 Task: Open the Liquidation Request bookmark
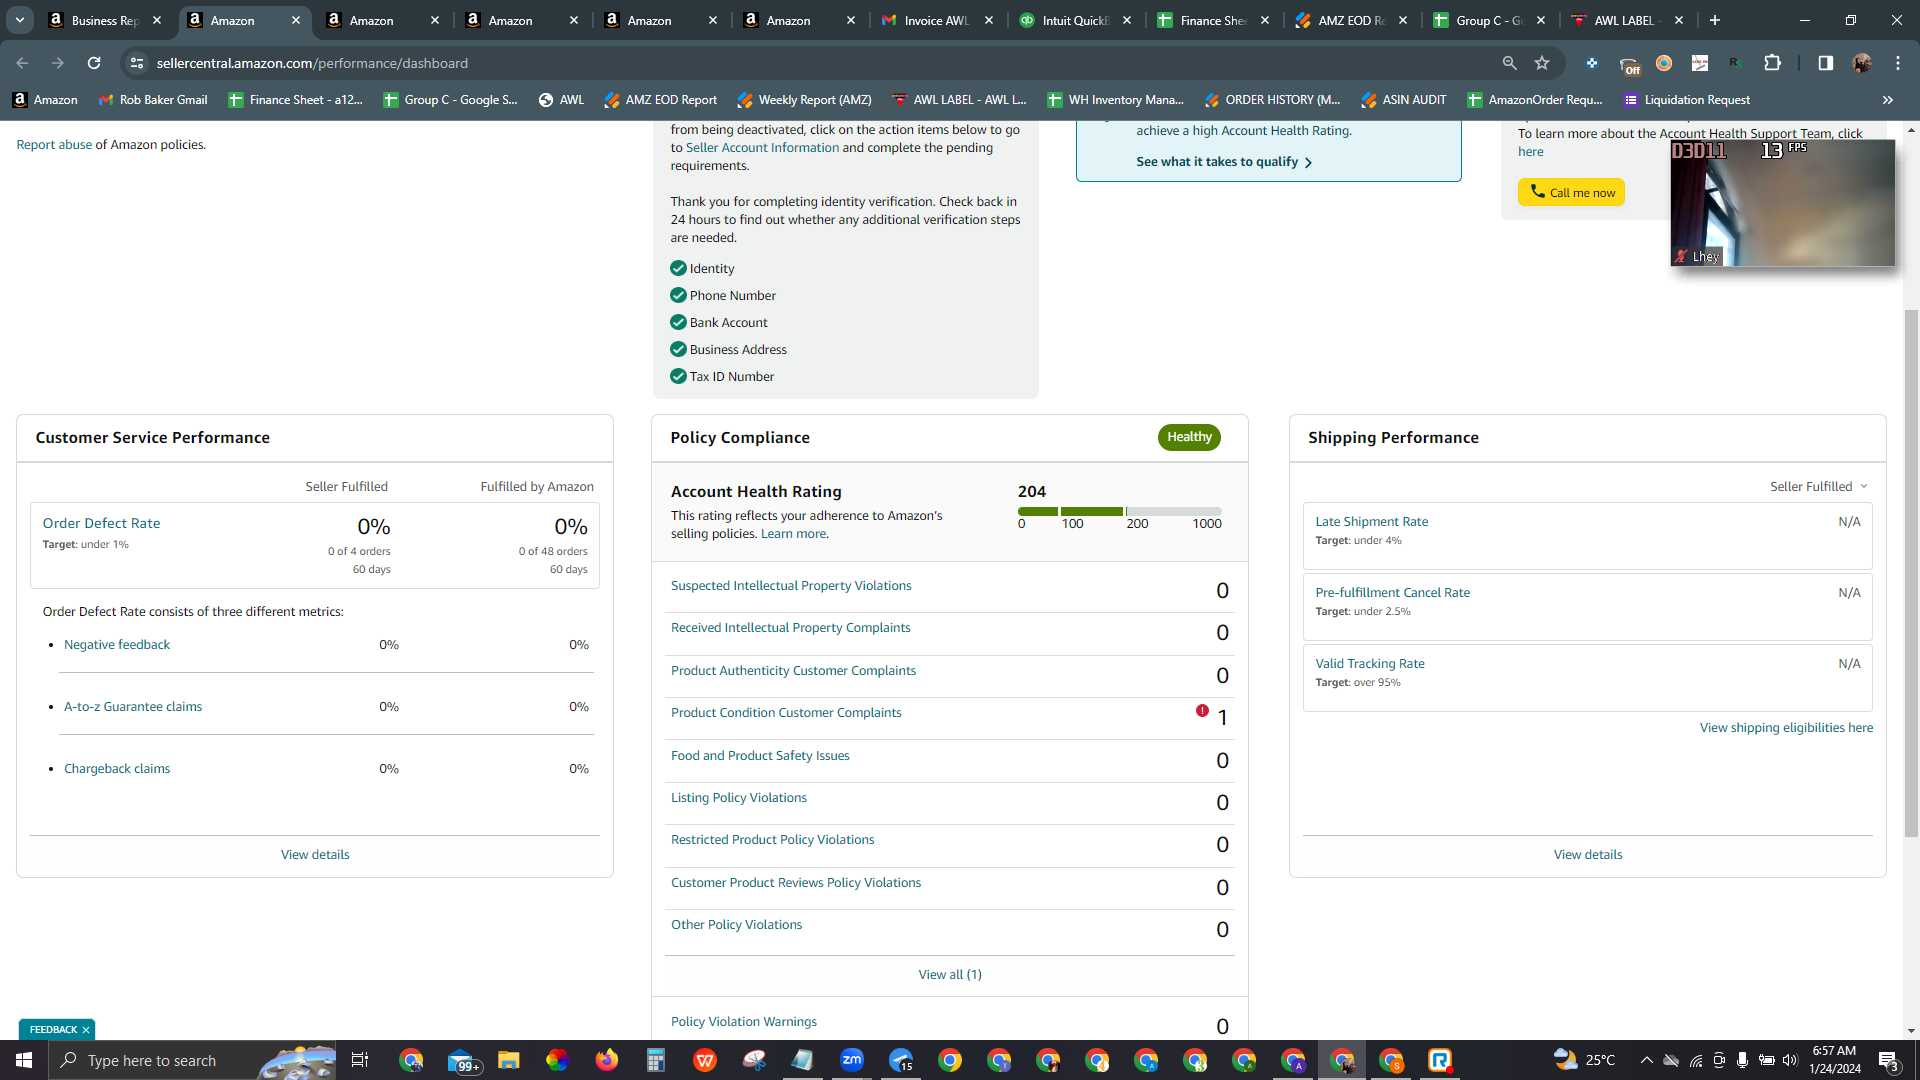pyautogui.click(x=1686, y=100)
